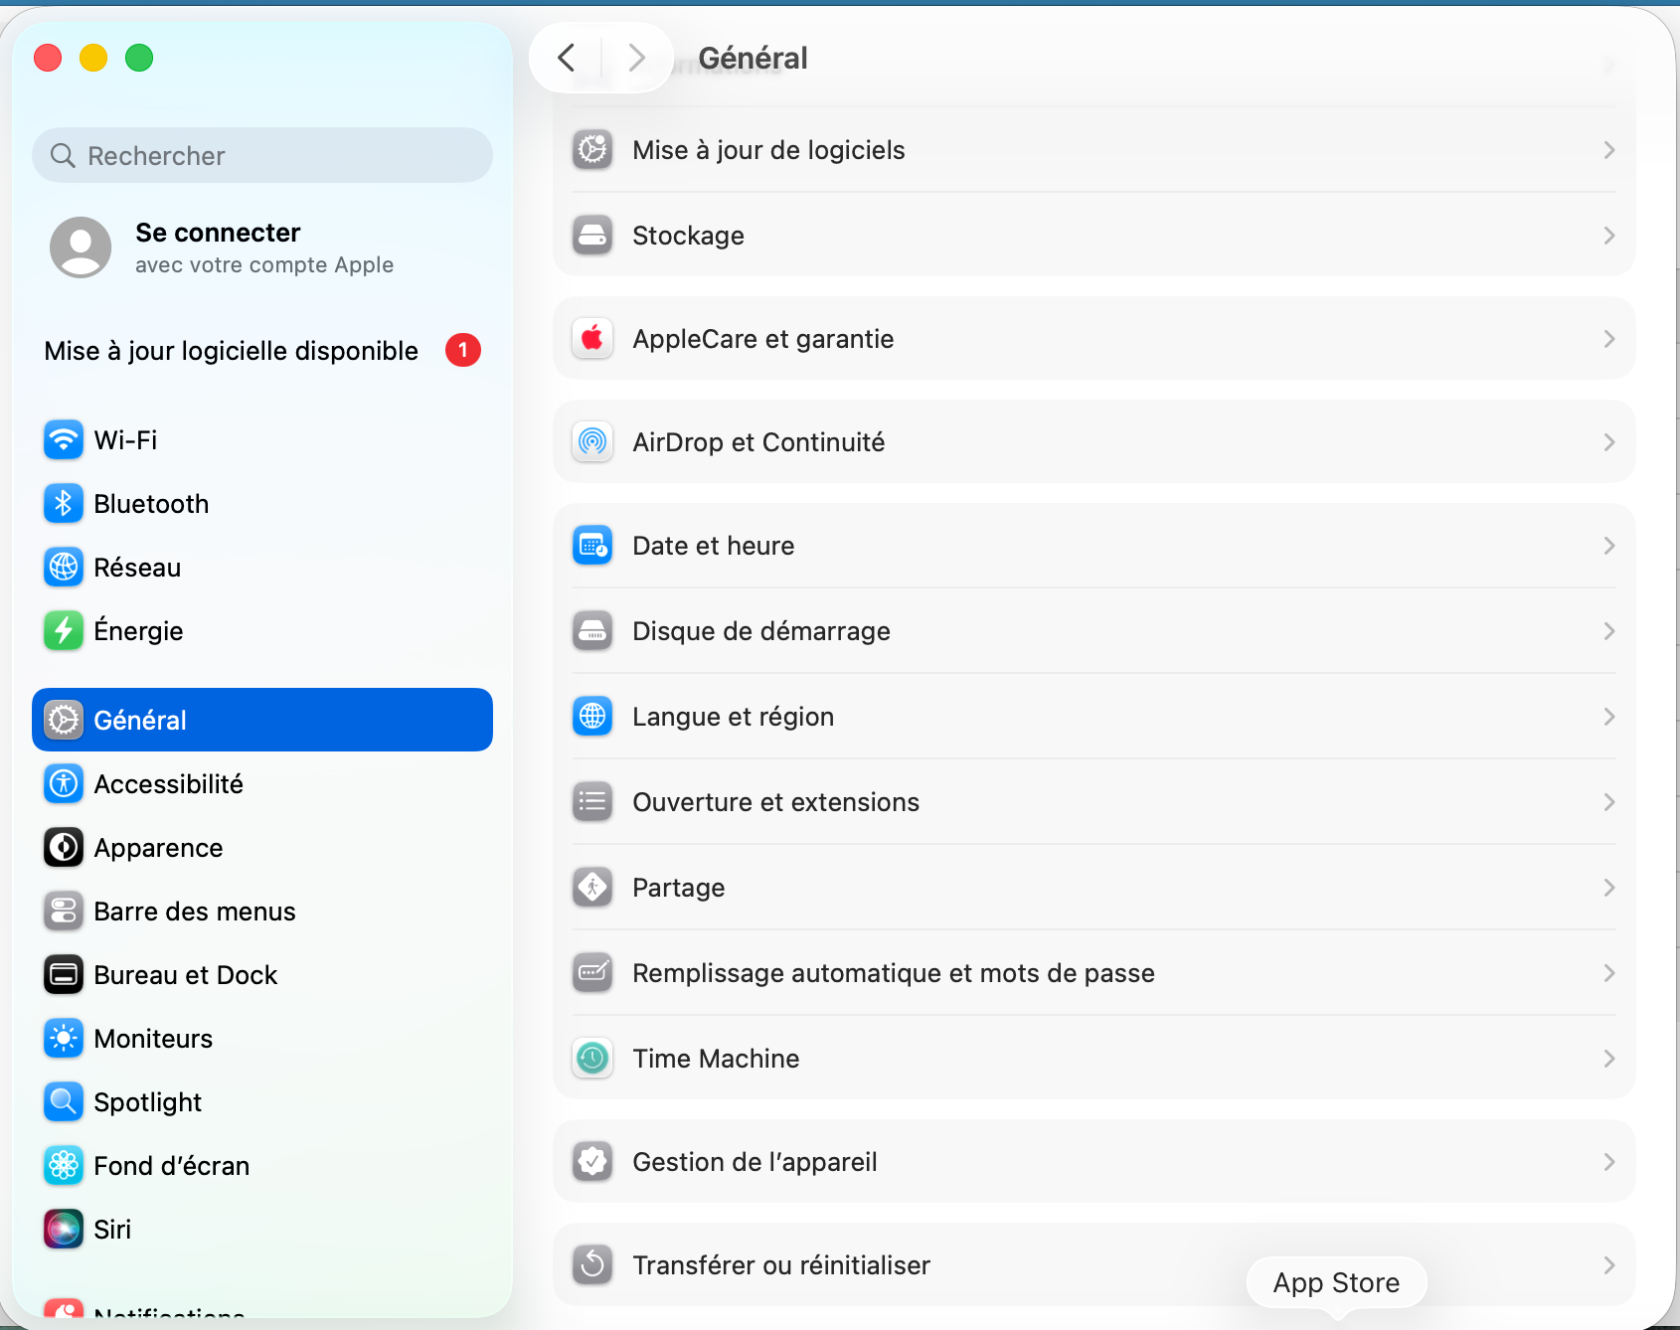1680x1330 pixels.
Task: Expand Stockage row chevron
Action: pos(1609,236)
